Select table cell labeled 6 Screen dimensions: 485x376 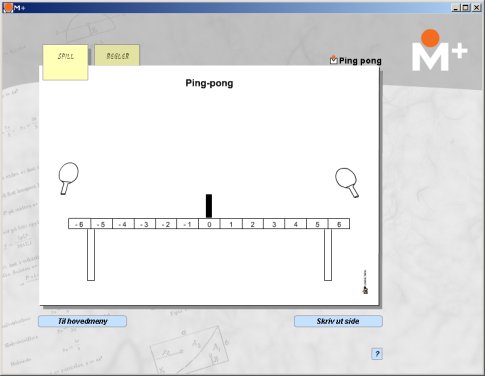[339, 224]
